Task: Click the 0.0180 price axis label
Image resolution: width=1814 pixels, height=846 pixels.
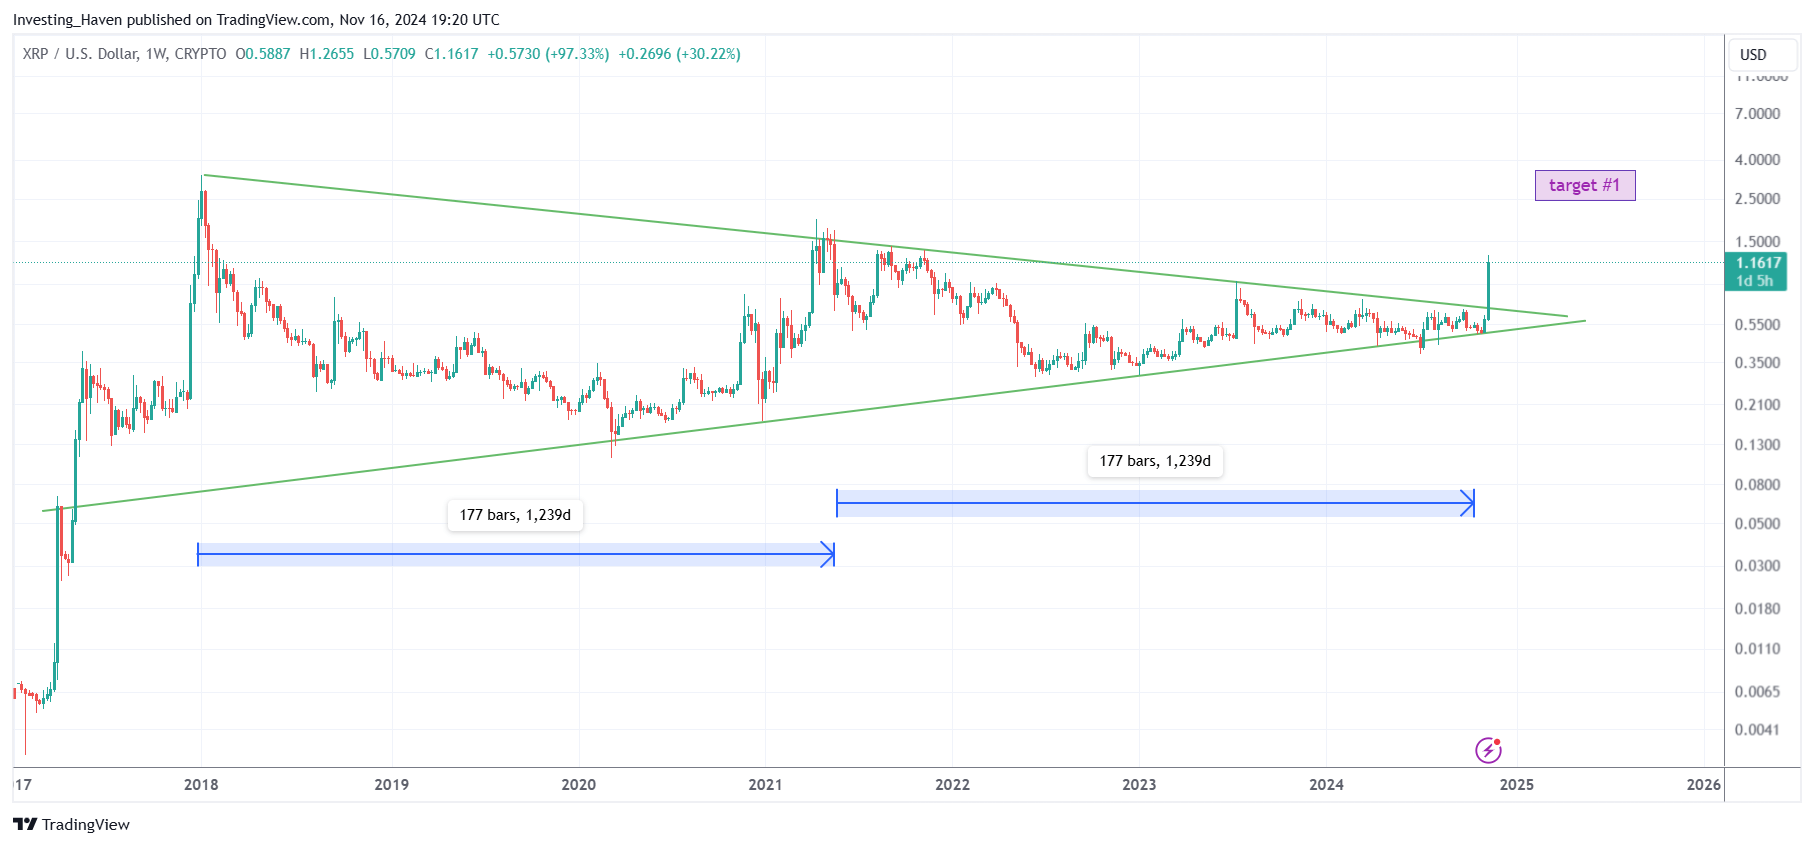Action: coord(1758,609)
